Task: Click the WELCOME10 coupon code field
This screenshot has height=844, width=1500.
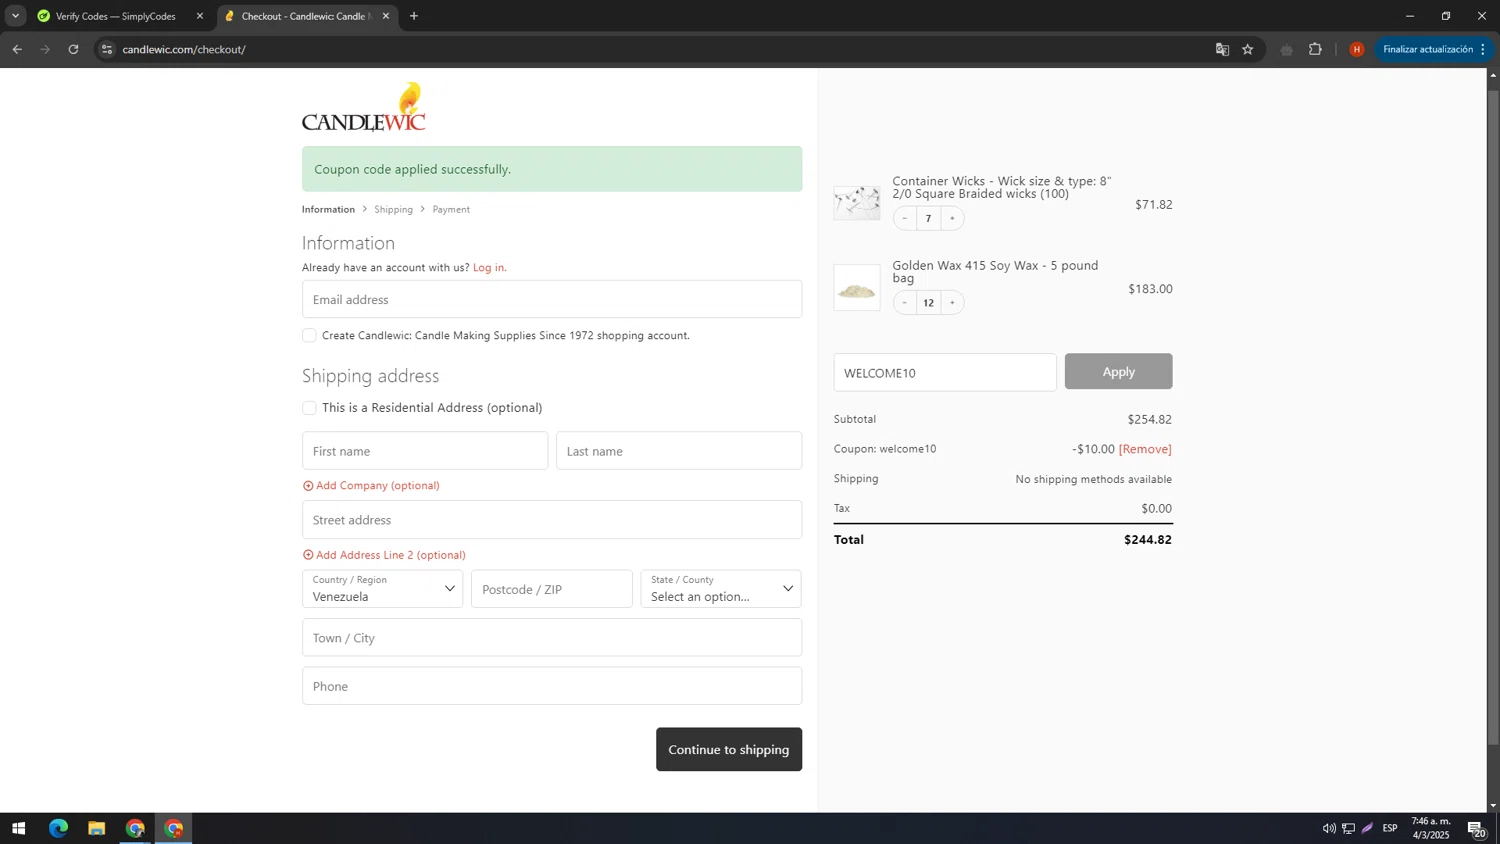Action: click(x=945, y=372)
